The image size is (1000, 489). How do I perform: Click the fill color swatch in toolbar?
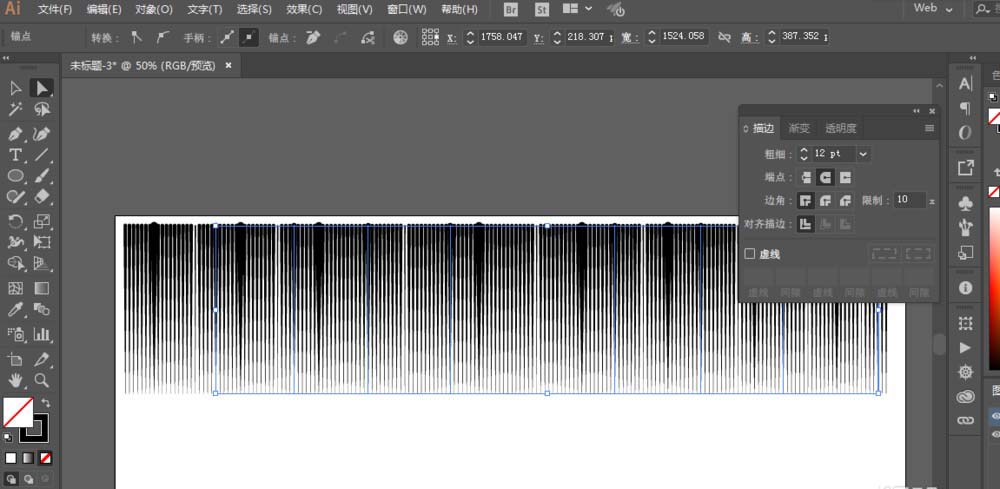[17, 411]
